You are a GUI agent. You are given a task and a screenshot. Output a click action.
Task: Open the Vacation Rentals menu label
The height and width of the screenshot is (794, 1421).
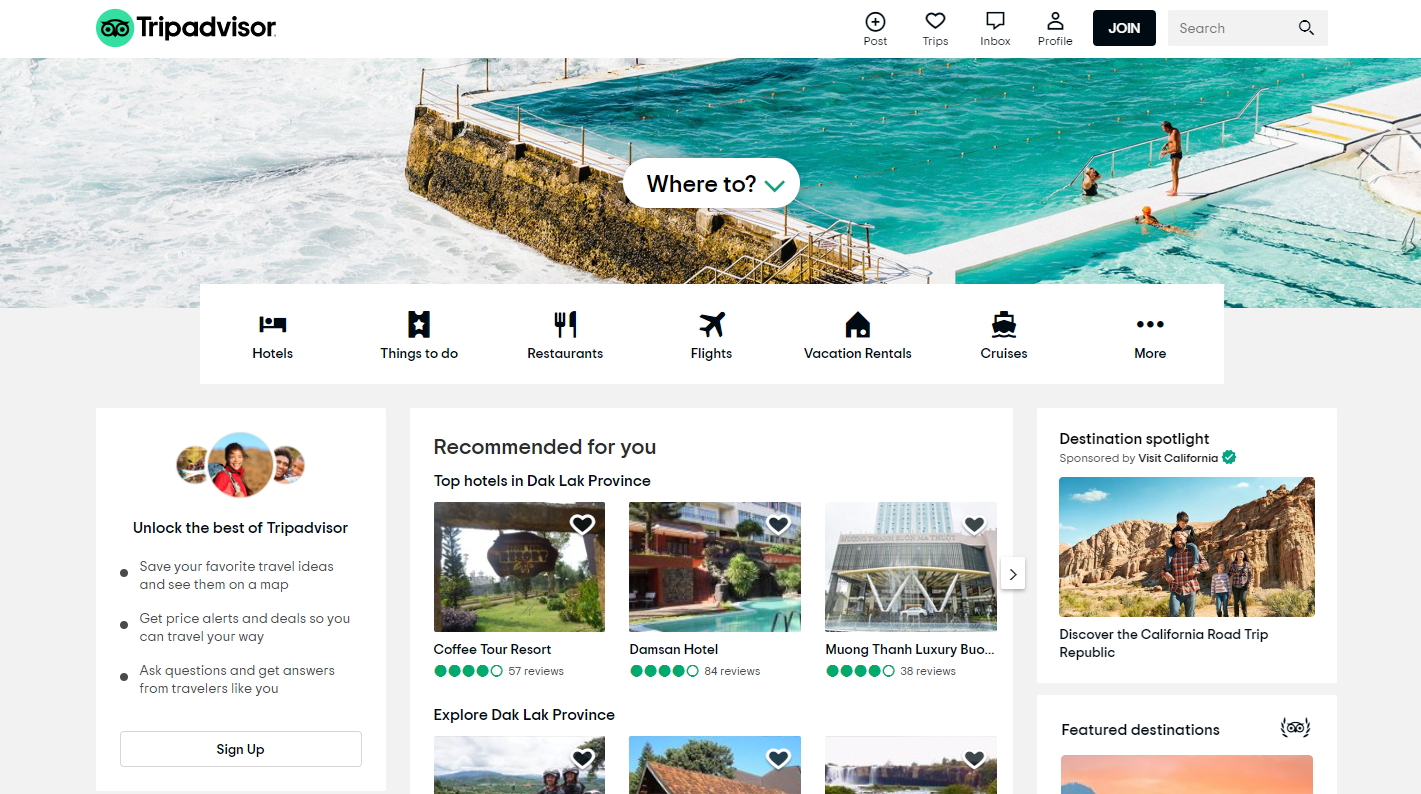click(x=858, y=353)
